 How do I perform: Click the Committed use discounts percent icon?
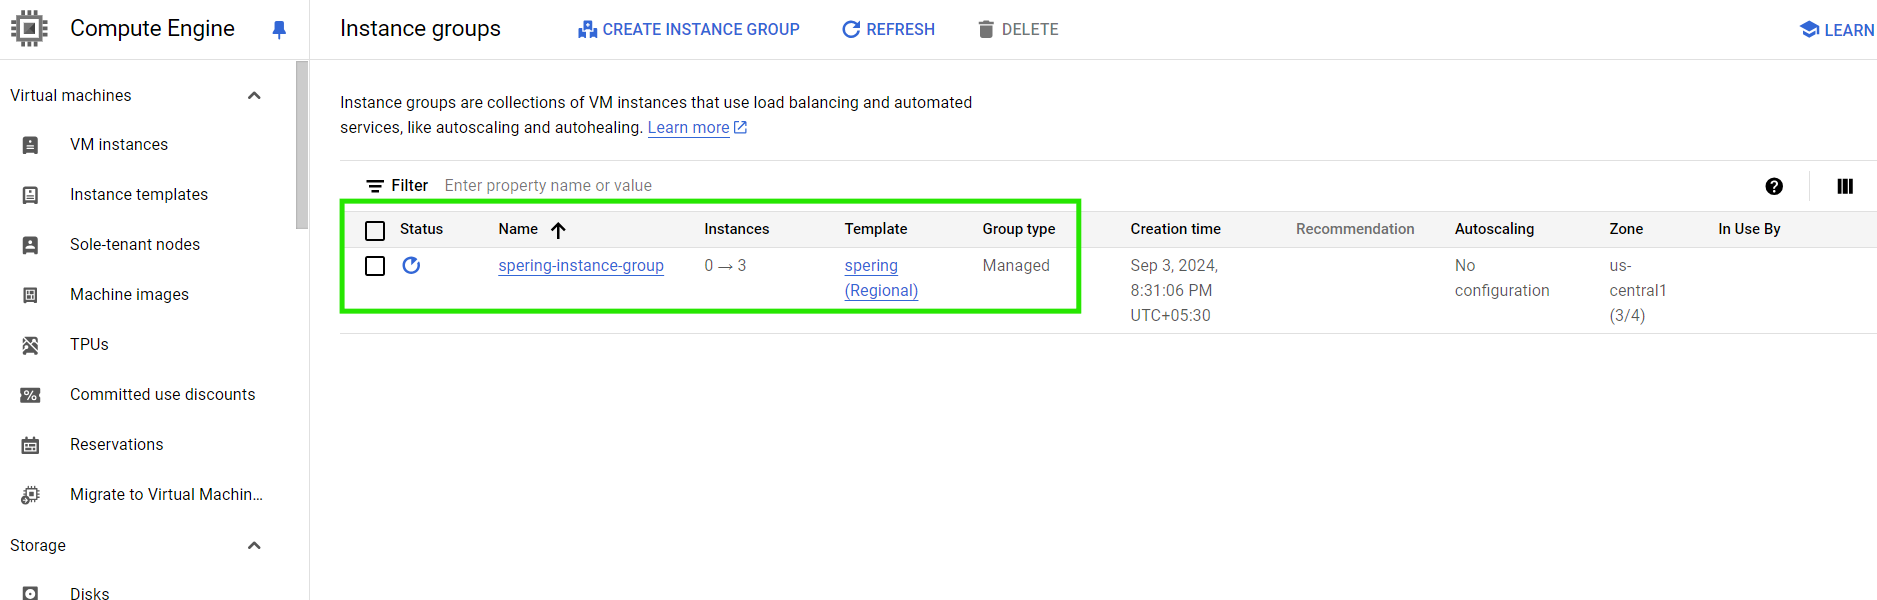30,395
